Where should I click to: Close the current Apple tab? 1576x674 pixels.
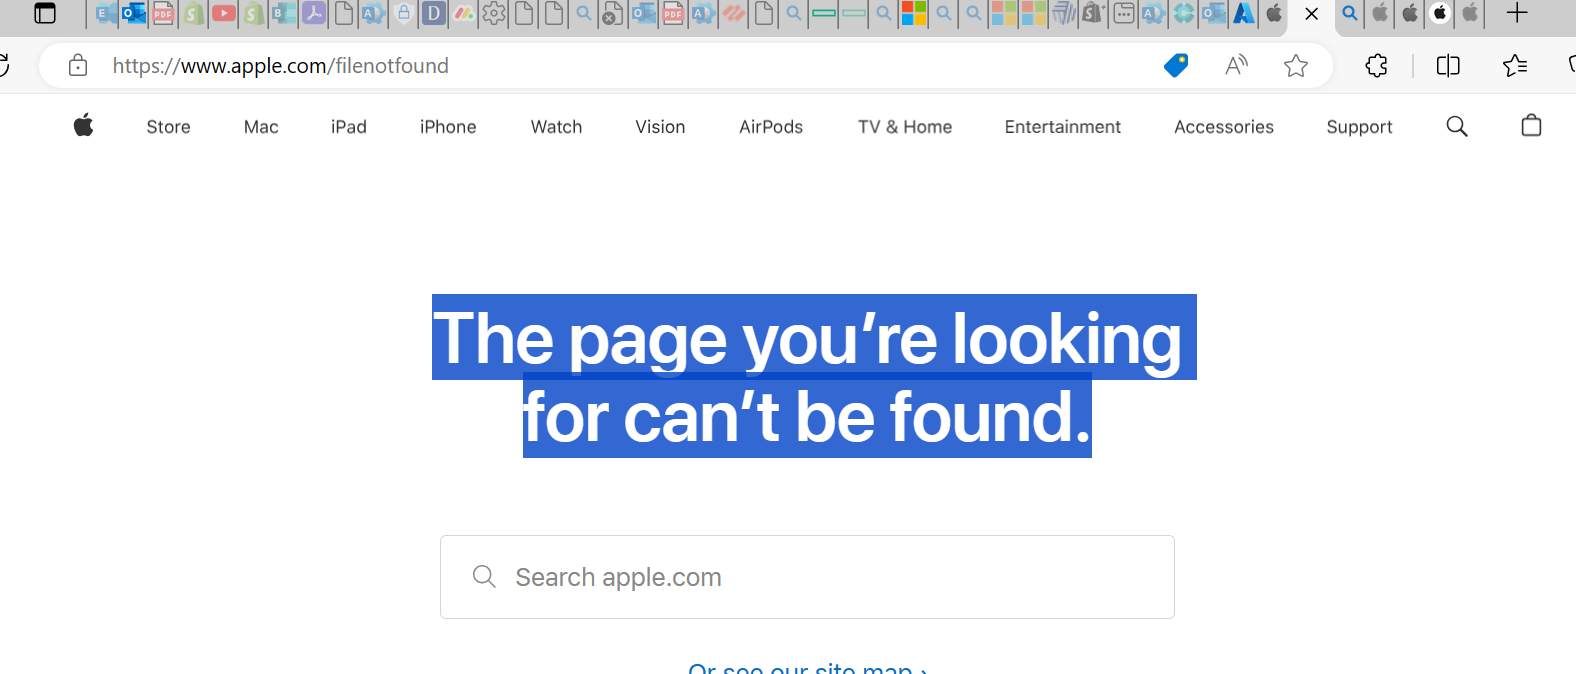coord(1312,14)
